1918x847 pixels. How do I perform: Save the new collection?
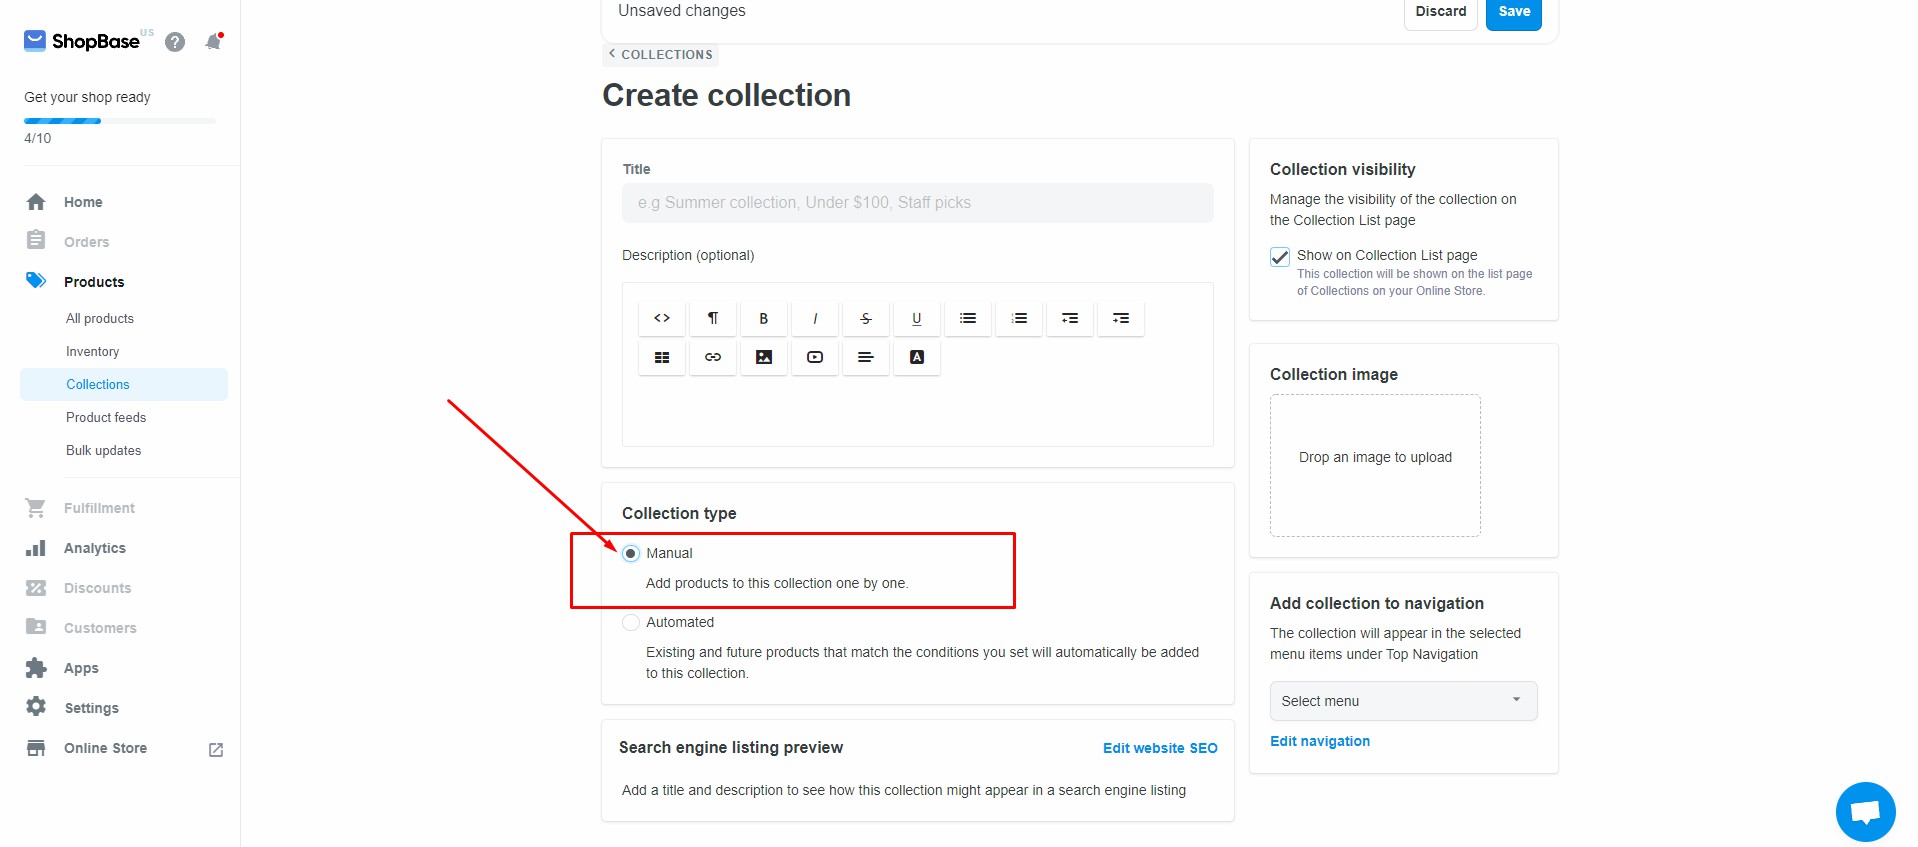click(x=1514, y=12)
